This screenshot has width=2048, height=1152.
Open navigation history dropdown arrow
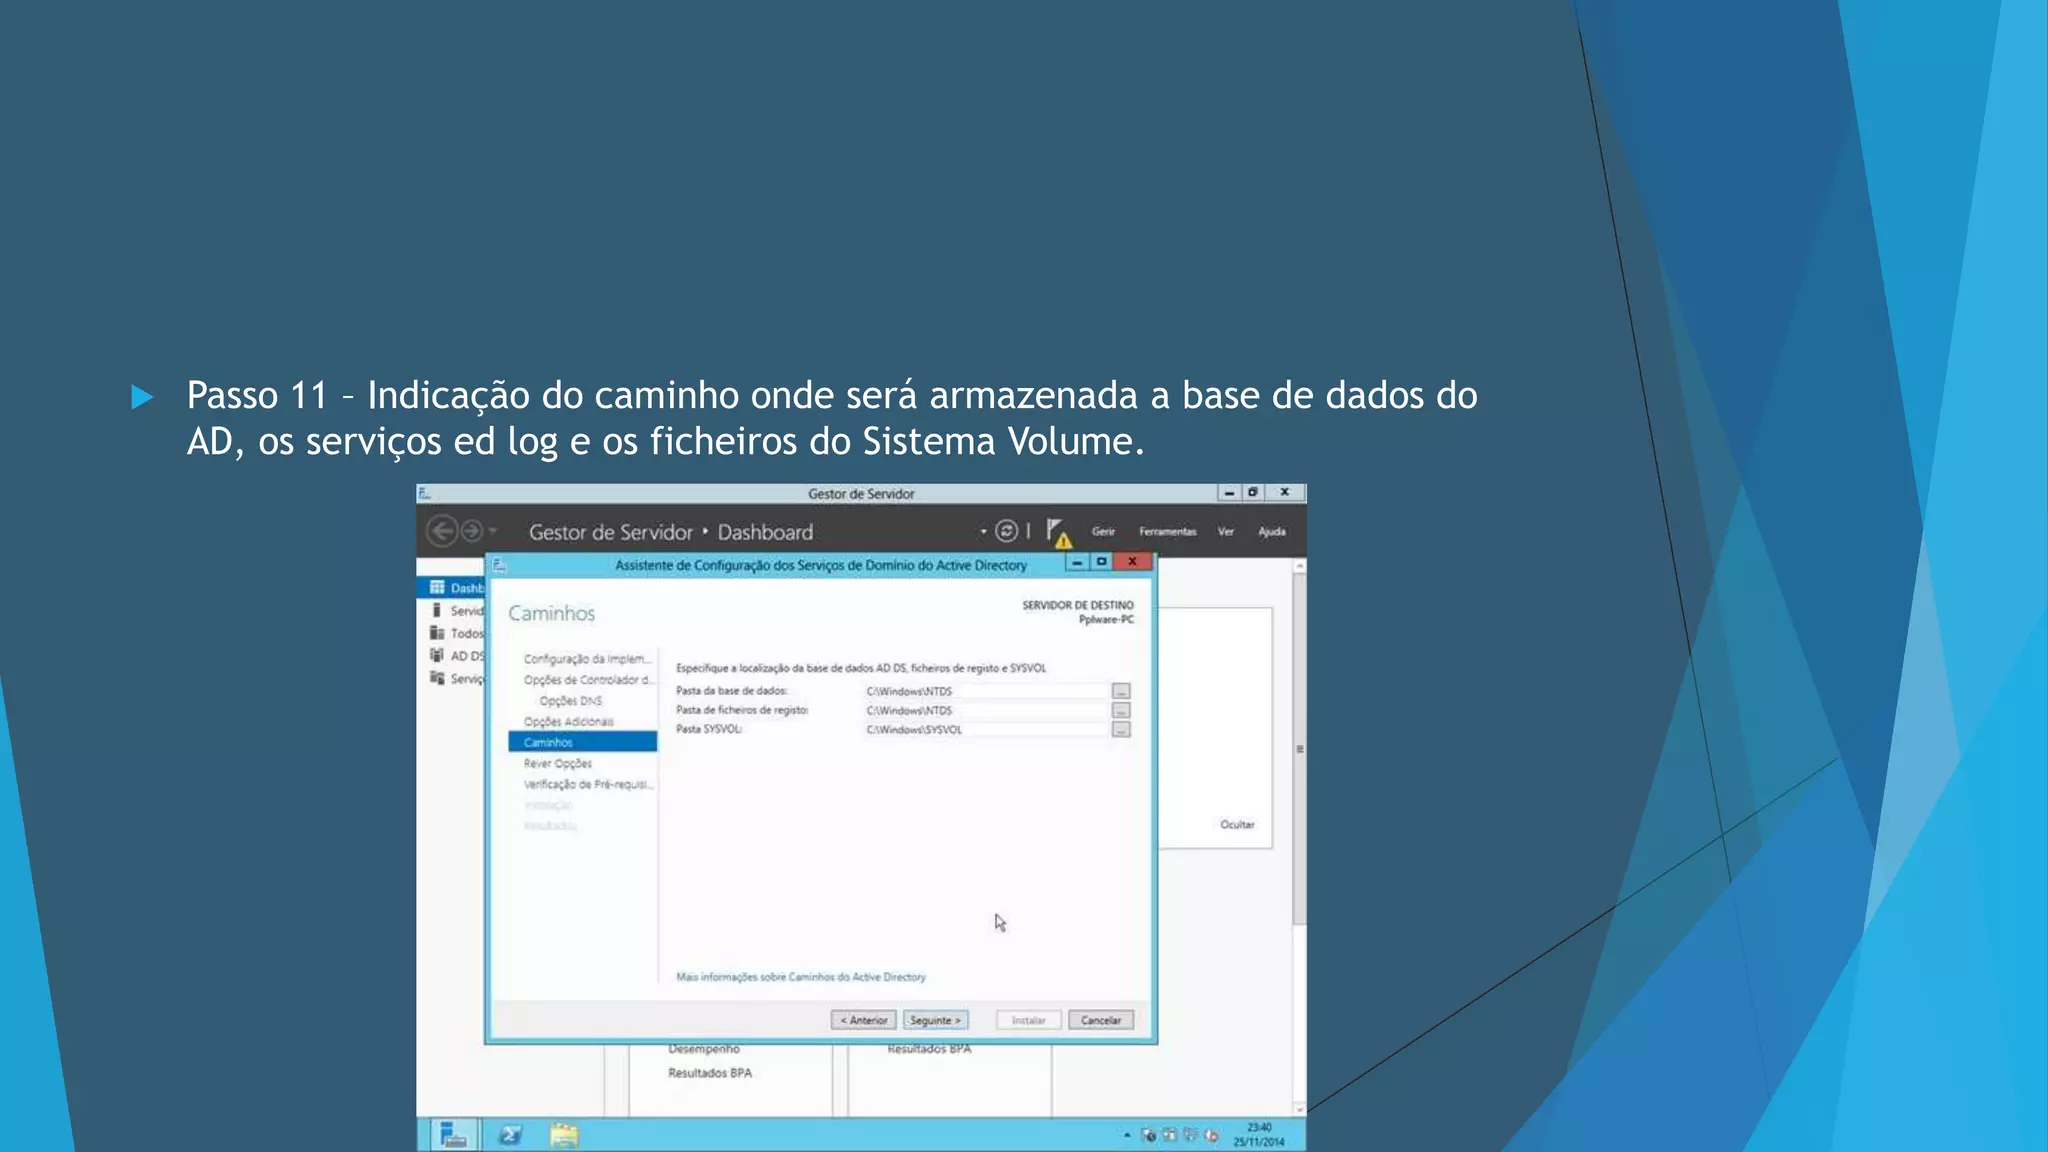tap(493, 531)
